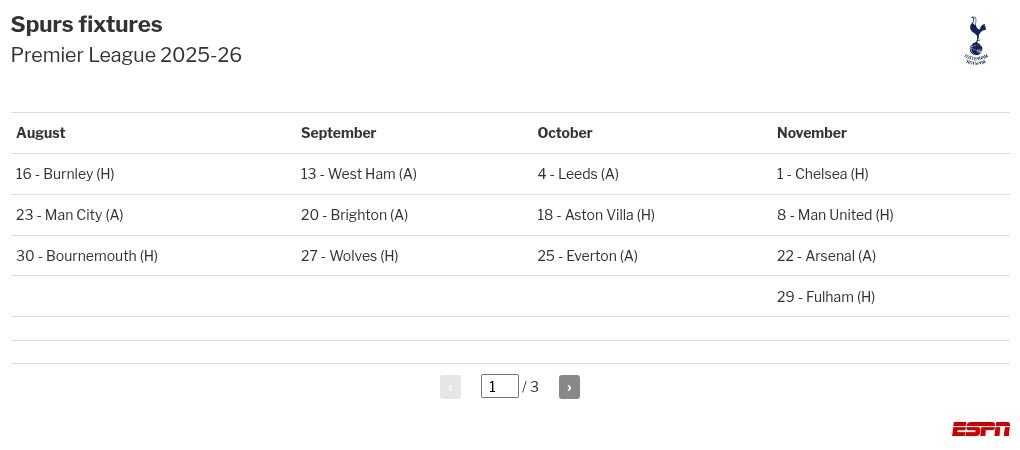
Task: Select the August column header
Action: click(41, 133)
